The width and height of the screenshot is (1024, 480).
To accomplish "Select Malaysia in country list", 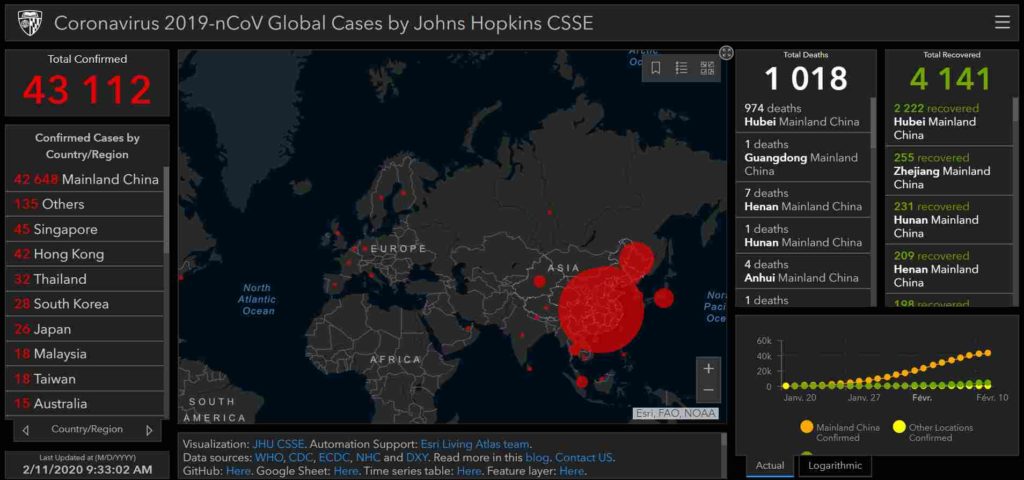I will [x=84, y=354].
